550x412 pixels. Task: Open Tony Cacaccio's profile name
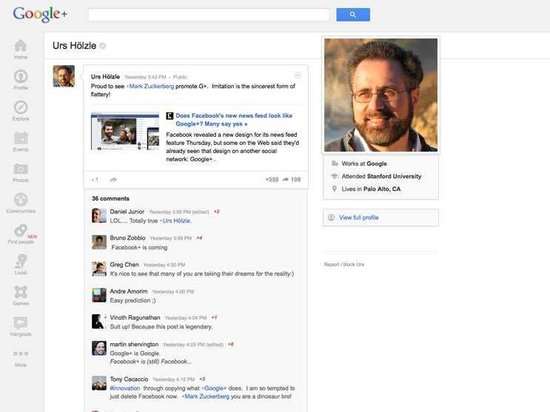coord(129,379)
